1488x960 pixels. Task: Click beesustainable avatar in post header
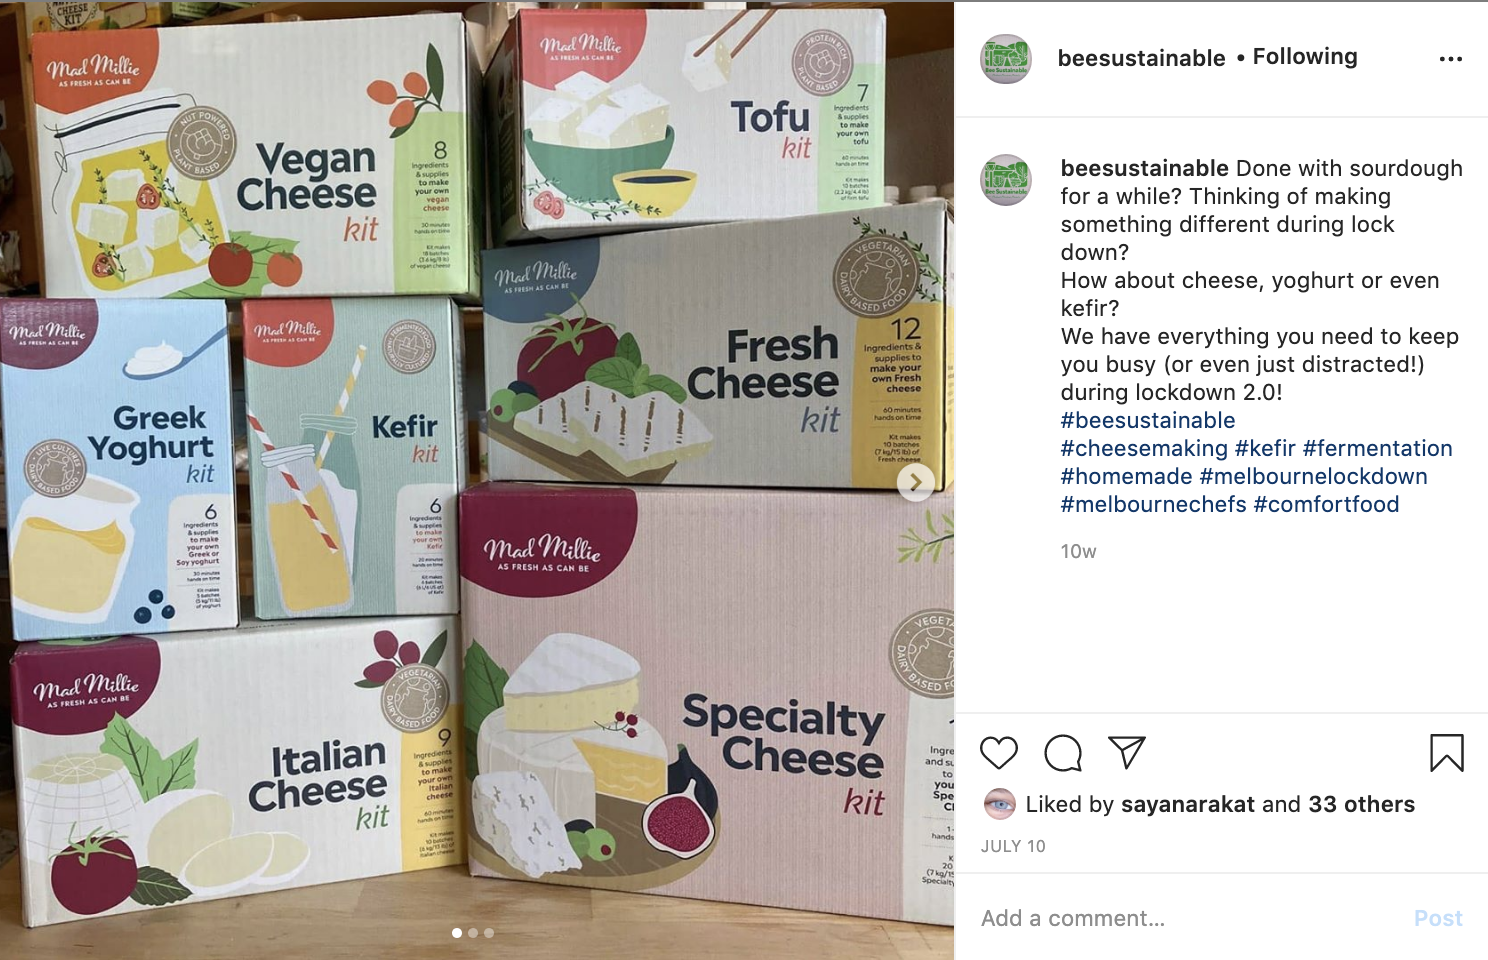pyautogui.click(x=1006, y=58)
